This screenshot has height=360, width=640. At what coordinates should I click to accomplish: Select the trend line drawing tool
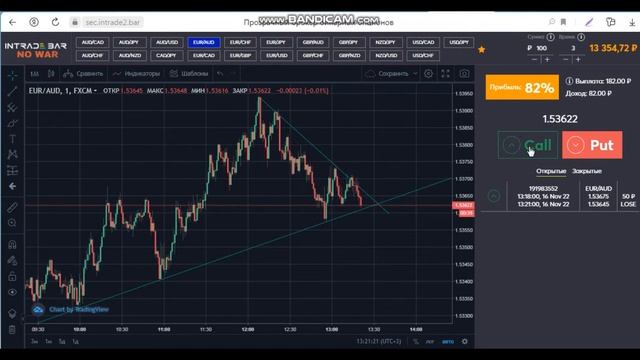coord(13,91)
